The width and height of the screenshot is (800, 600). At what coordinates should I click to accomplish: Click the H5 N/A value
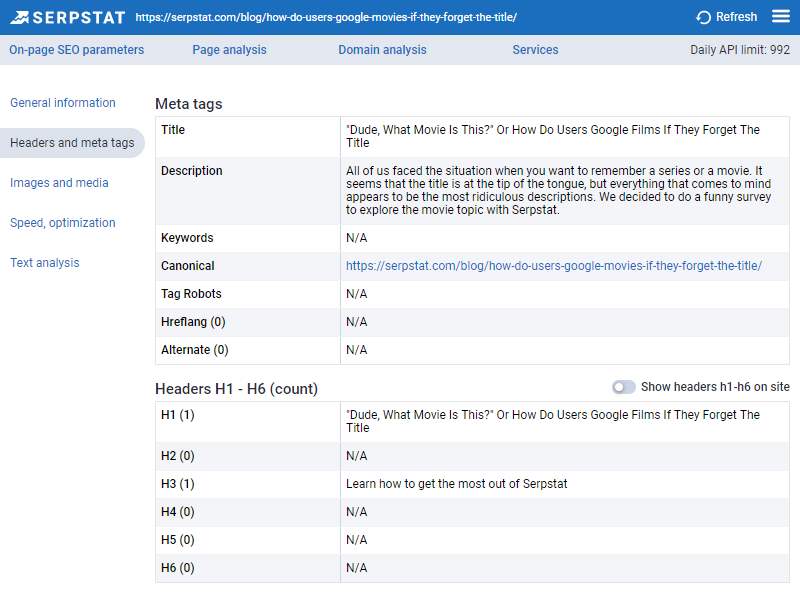pyautogui.click(x=357, y=540)
